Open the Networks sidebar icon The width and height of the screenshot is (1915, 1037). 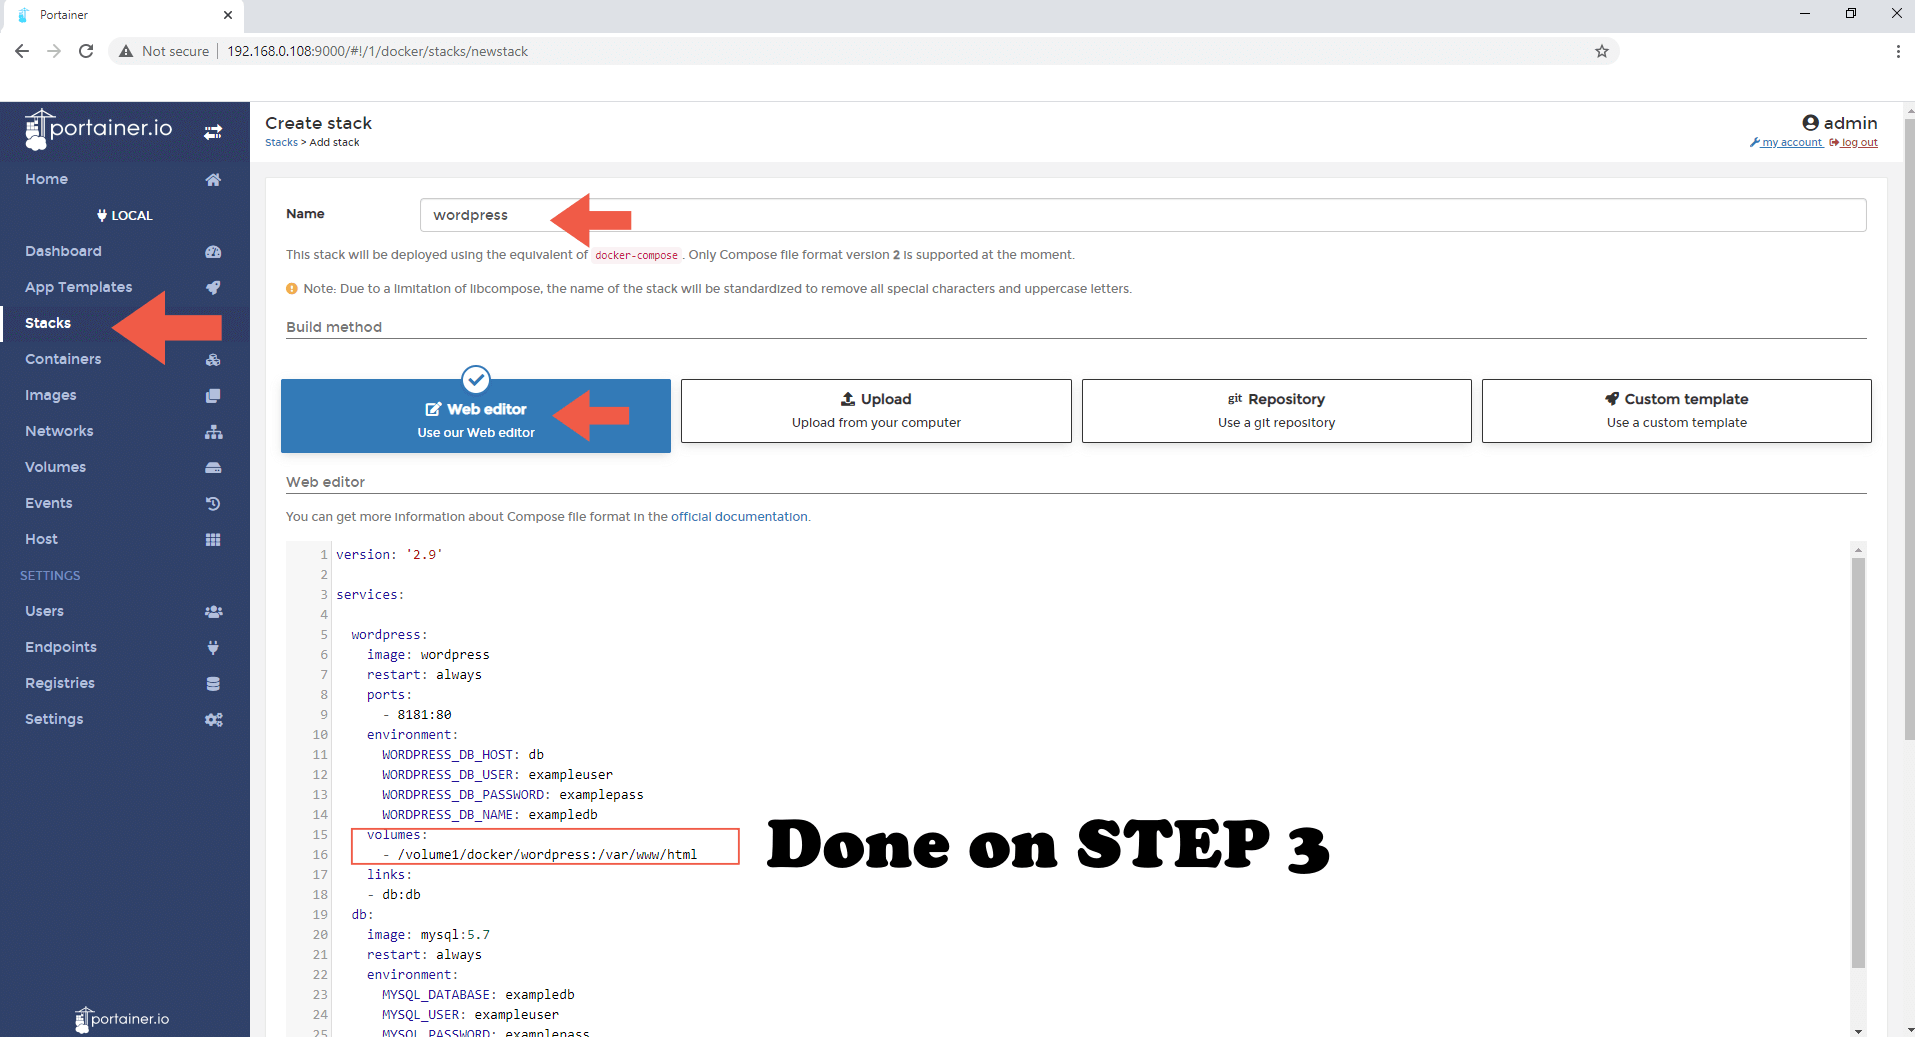pos(213,431)
